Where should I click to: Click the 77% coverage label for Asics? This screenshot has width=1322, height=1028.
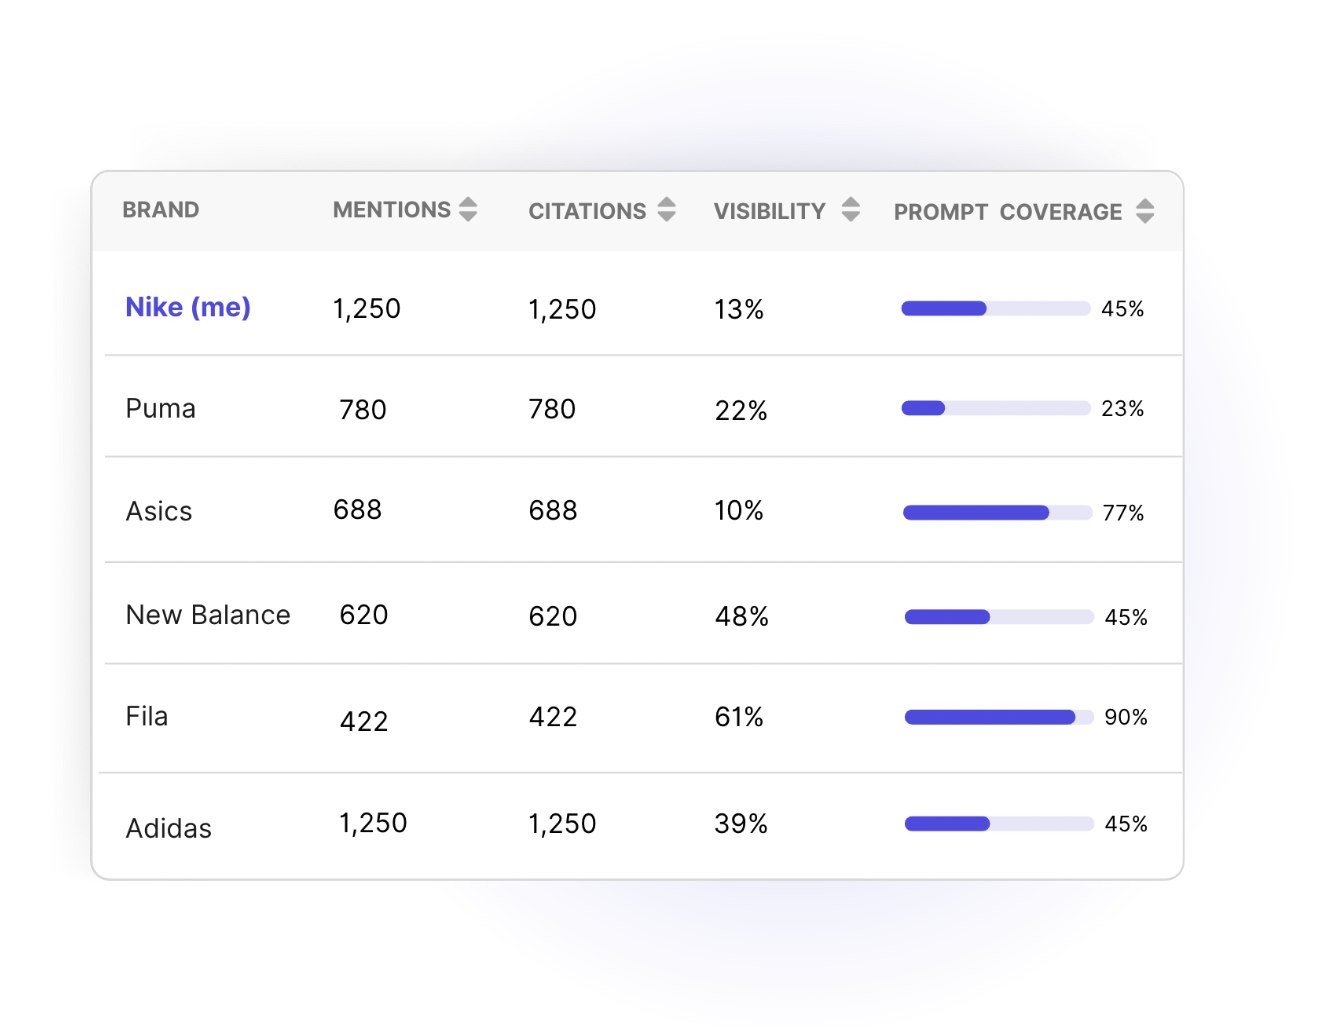click(1123, 513)
